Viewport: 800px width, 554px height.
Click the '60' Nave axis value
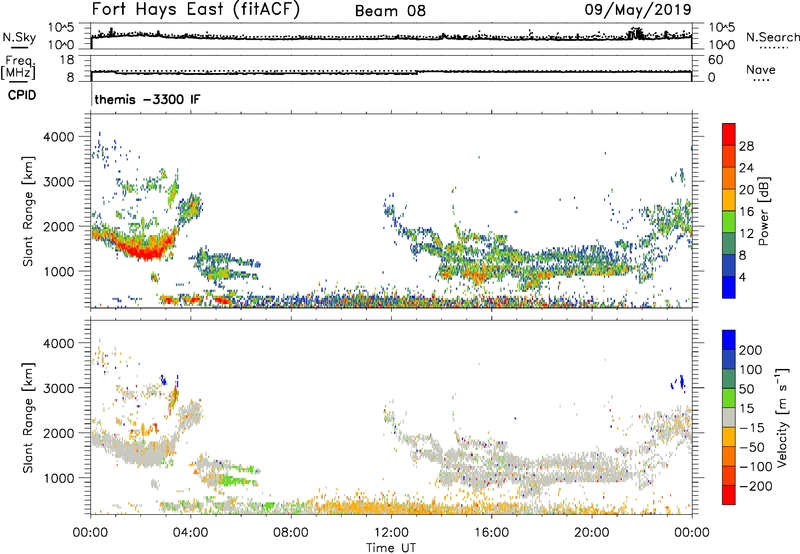pyautogui.click(x=715, y=60)
